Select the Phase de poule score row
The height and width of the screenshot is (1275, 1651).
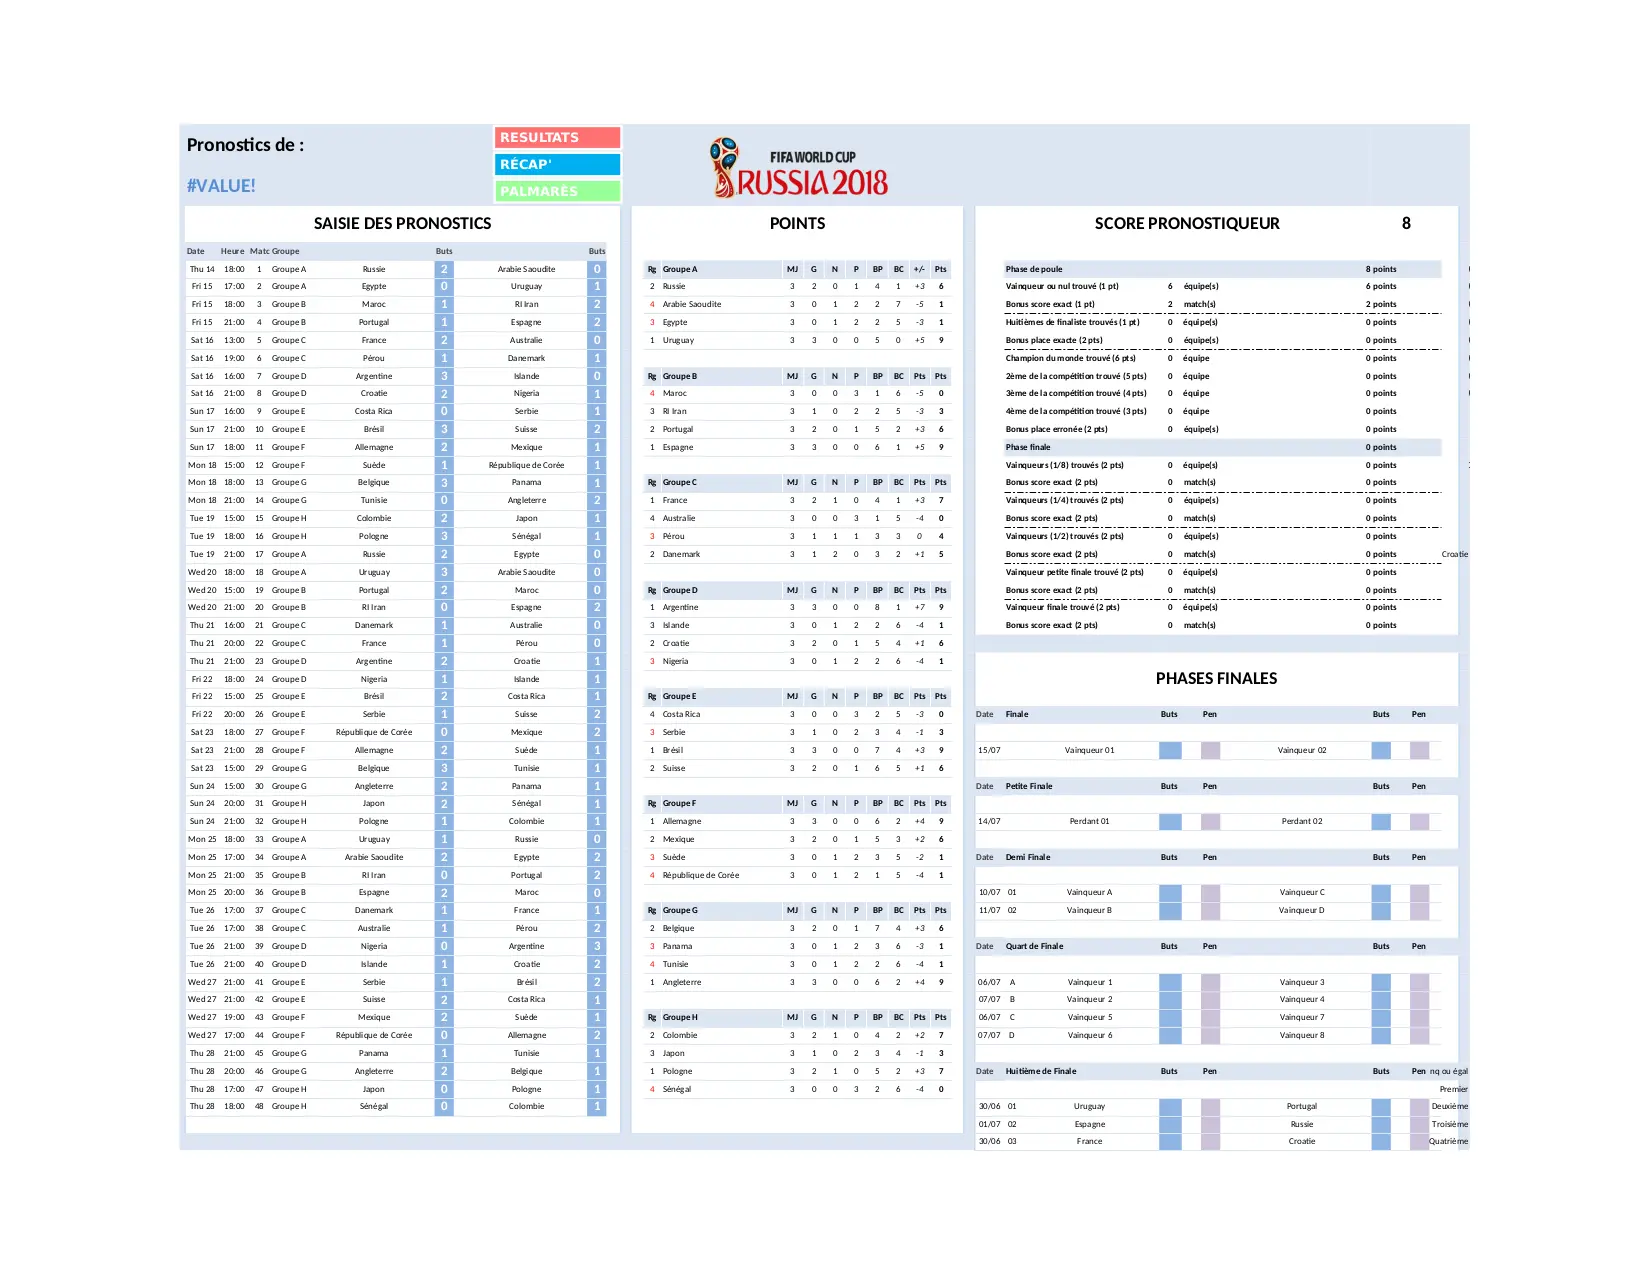tap(1222, 269)
